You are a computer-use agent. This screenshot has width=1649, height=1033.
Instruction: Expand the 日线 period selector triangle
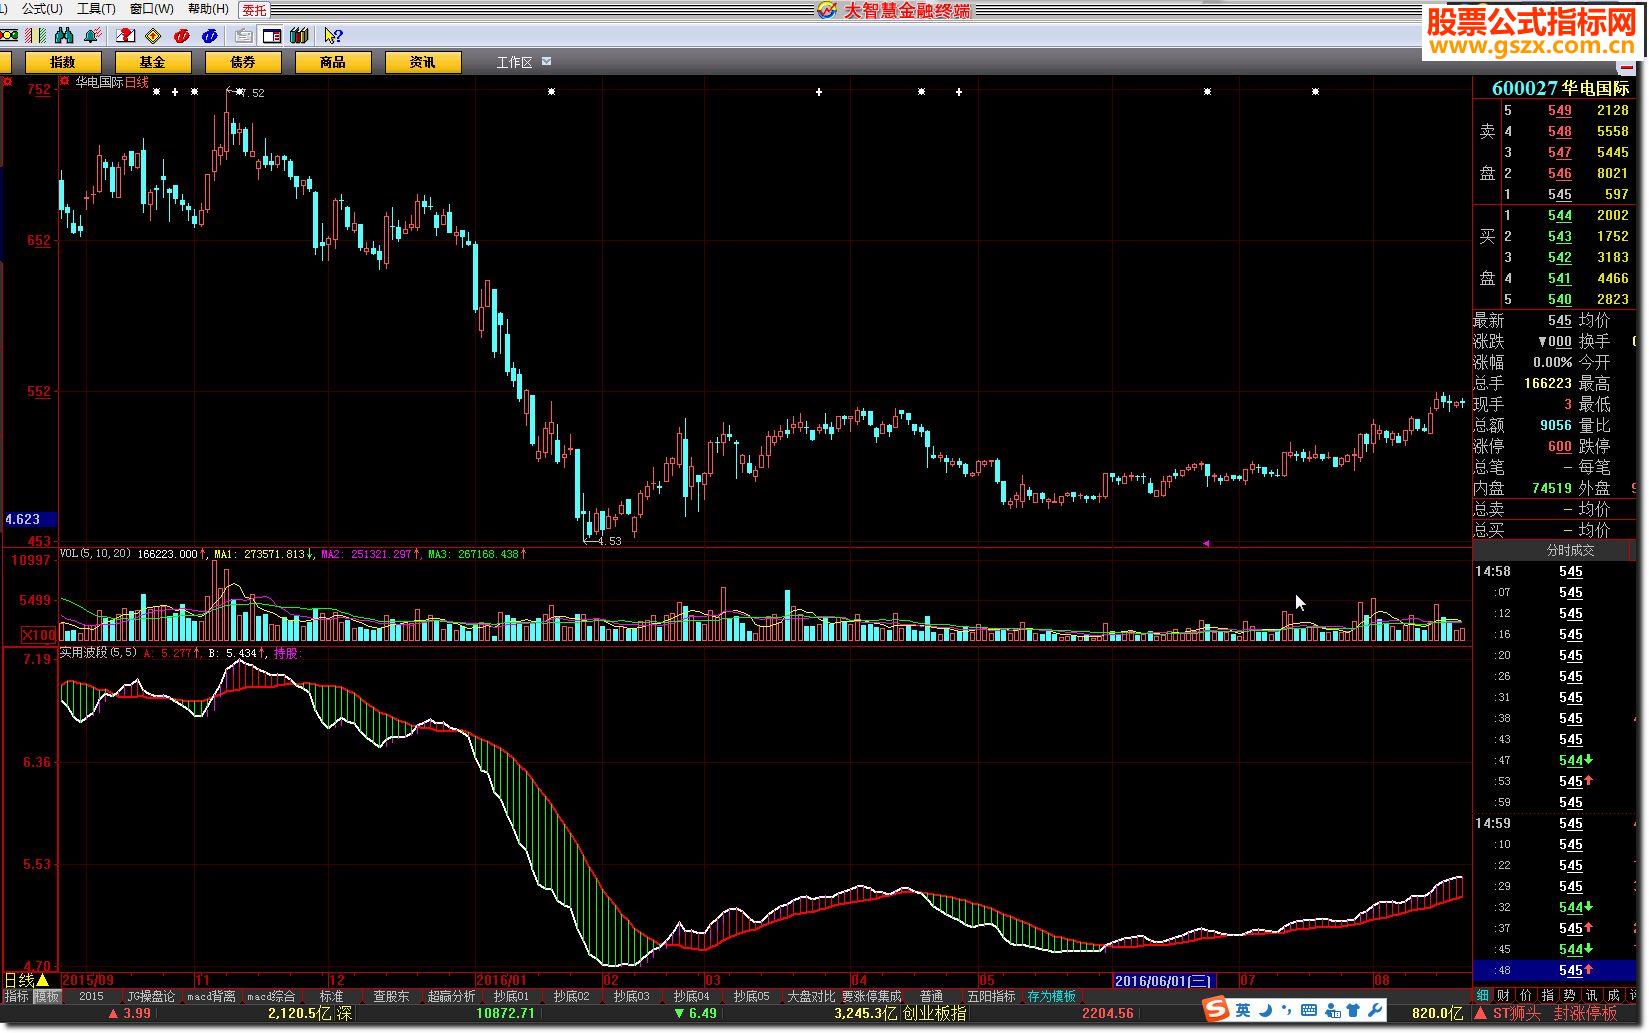pyautogui.click(x=42, y=980)
